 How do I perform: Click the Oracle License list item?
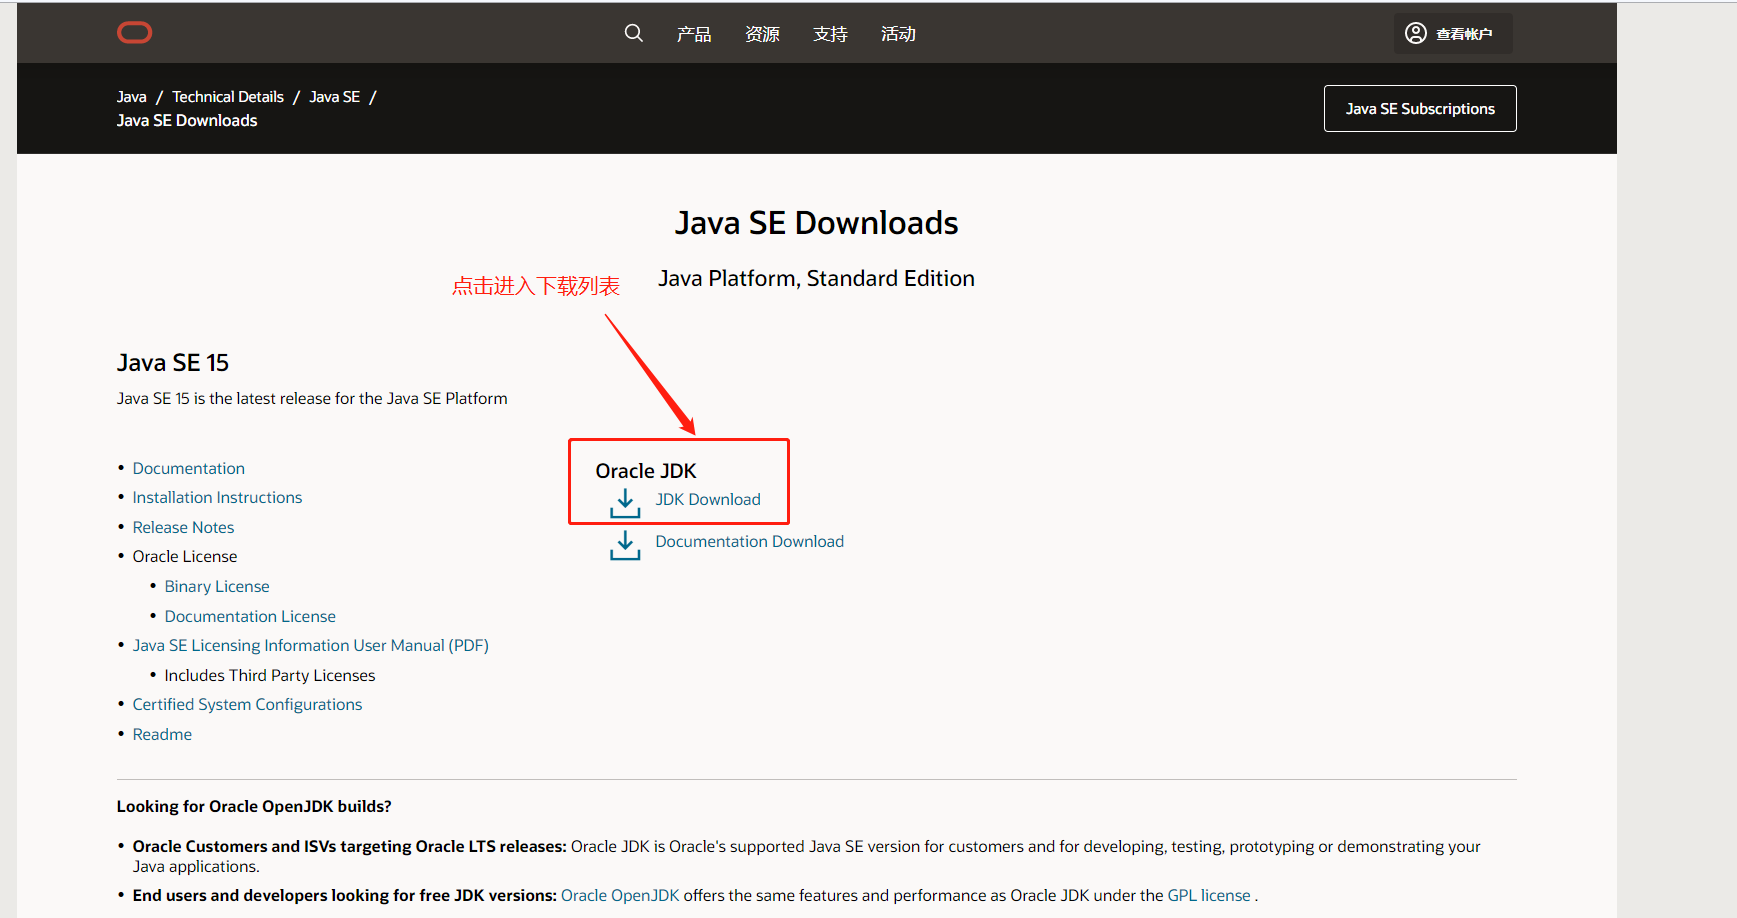click(x=185, y=556)
